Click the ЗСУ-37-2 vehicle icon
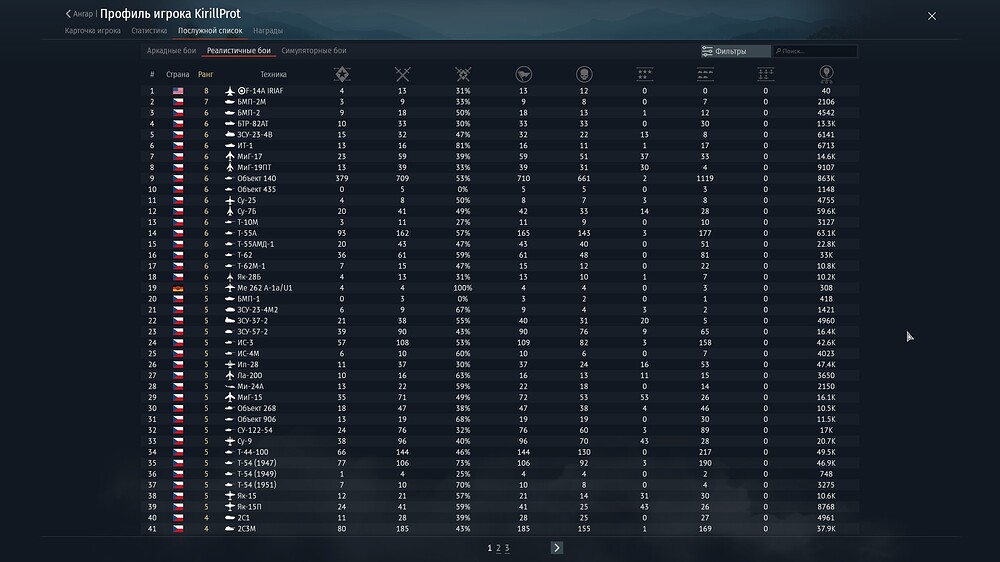Viewport: 1000px width, 562px height. click(x=230, y=321)
